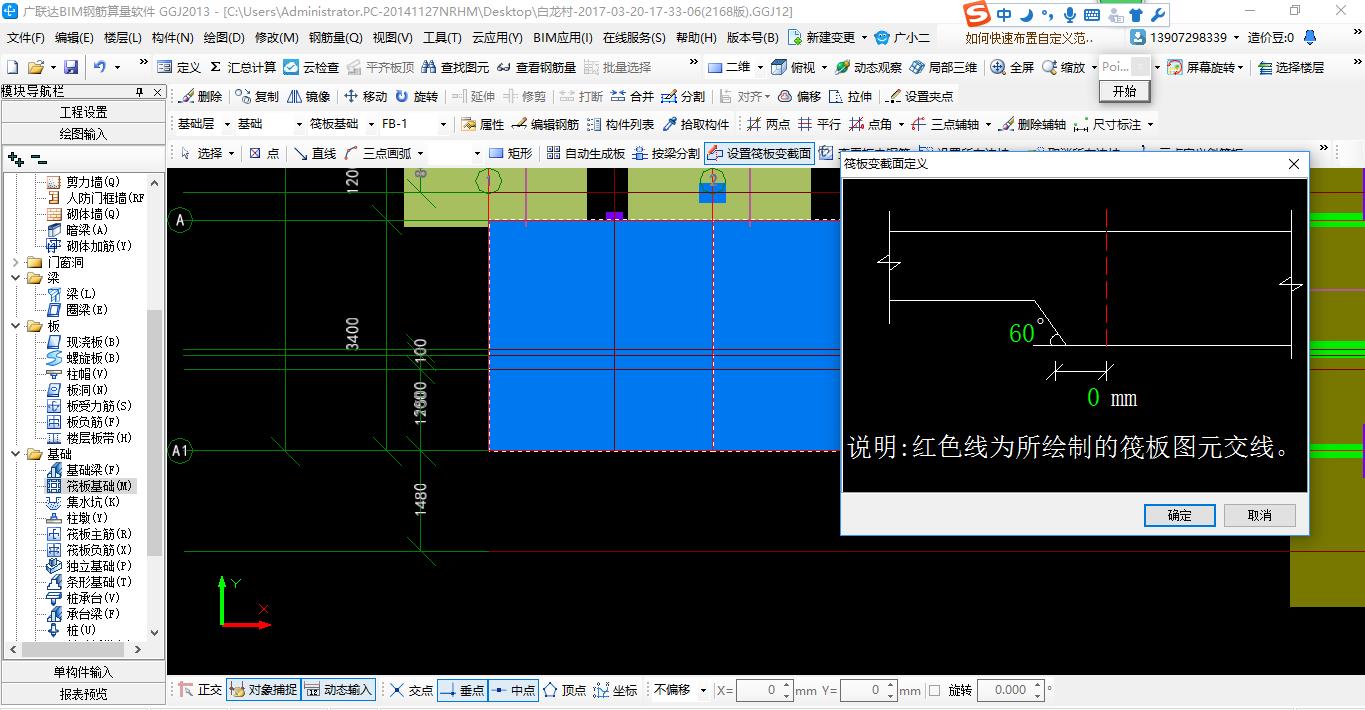Select the 移动 move tool
Image resolution: width=1365 pixels, height=710 pixels.
[x=365, y=96]
